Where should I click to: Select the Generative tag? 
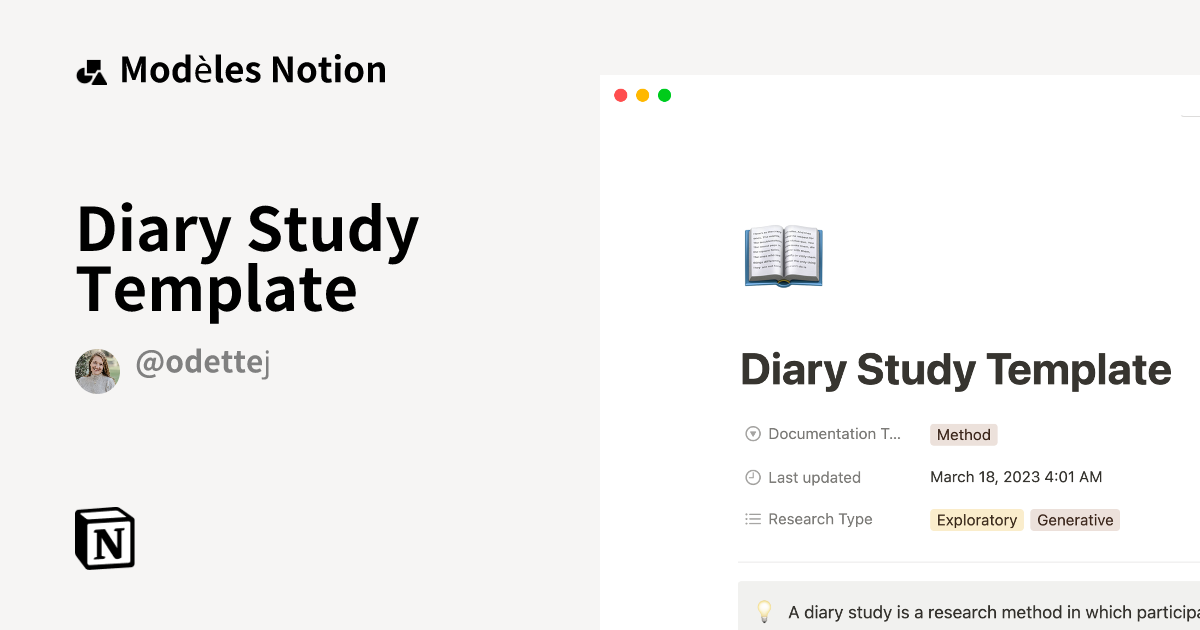click(1075, 520)
